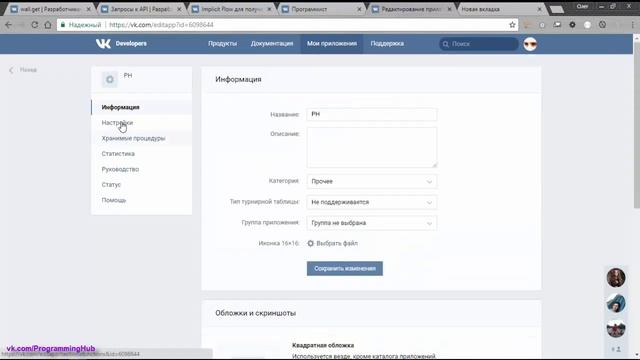Screen dimensions: 640x360
Task: Close the wall.get tab
Action: coord(88,9)
